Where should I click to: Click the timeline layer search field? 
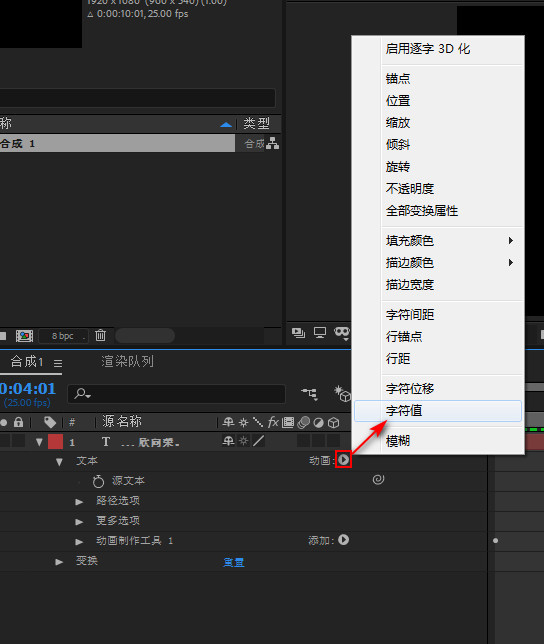pos(177,394)
